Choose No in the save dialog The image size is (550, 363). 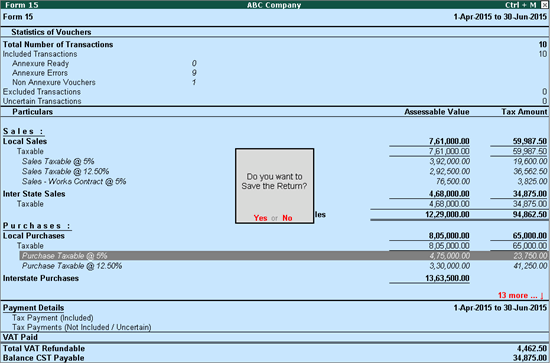pos(287,218)
